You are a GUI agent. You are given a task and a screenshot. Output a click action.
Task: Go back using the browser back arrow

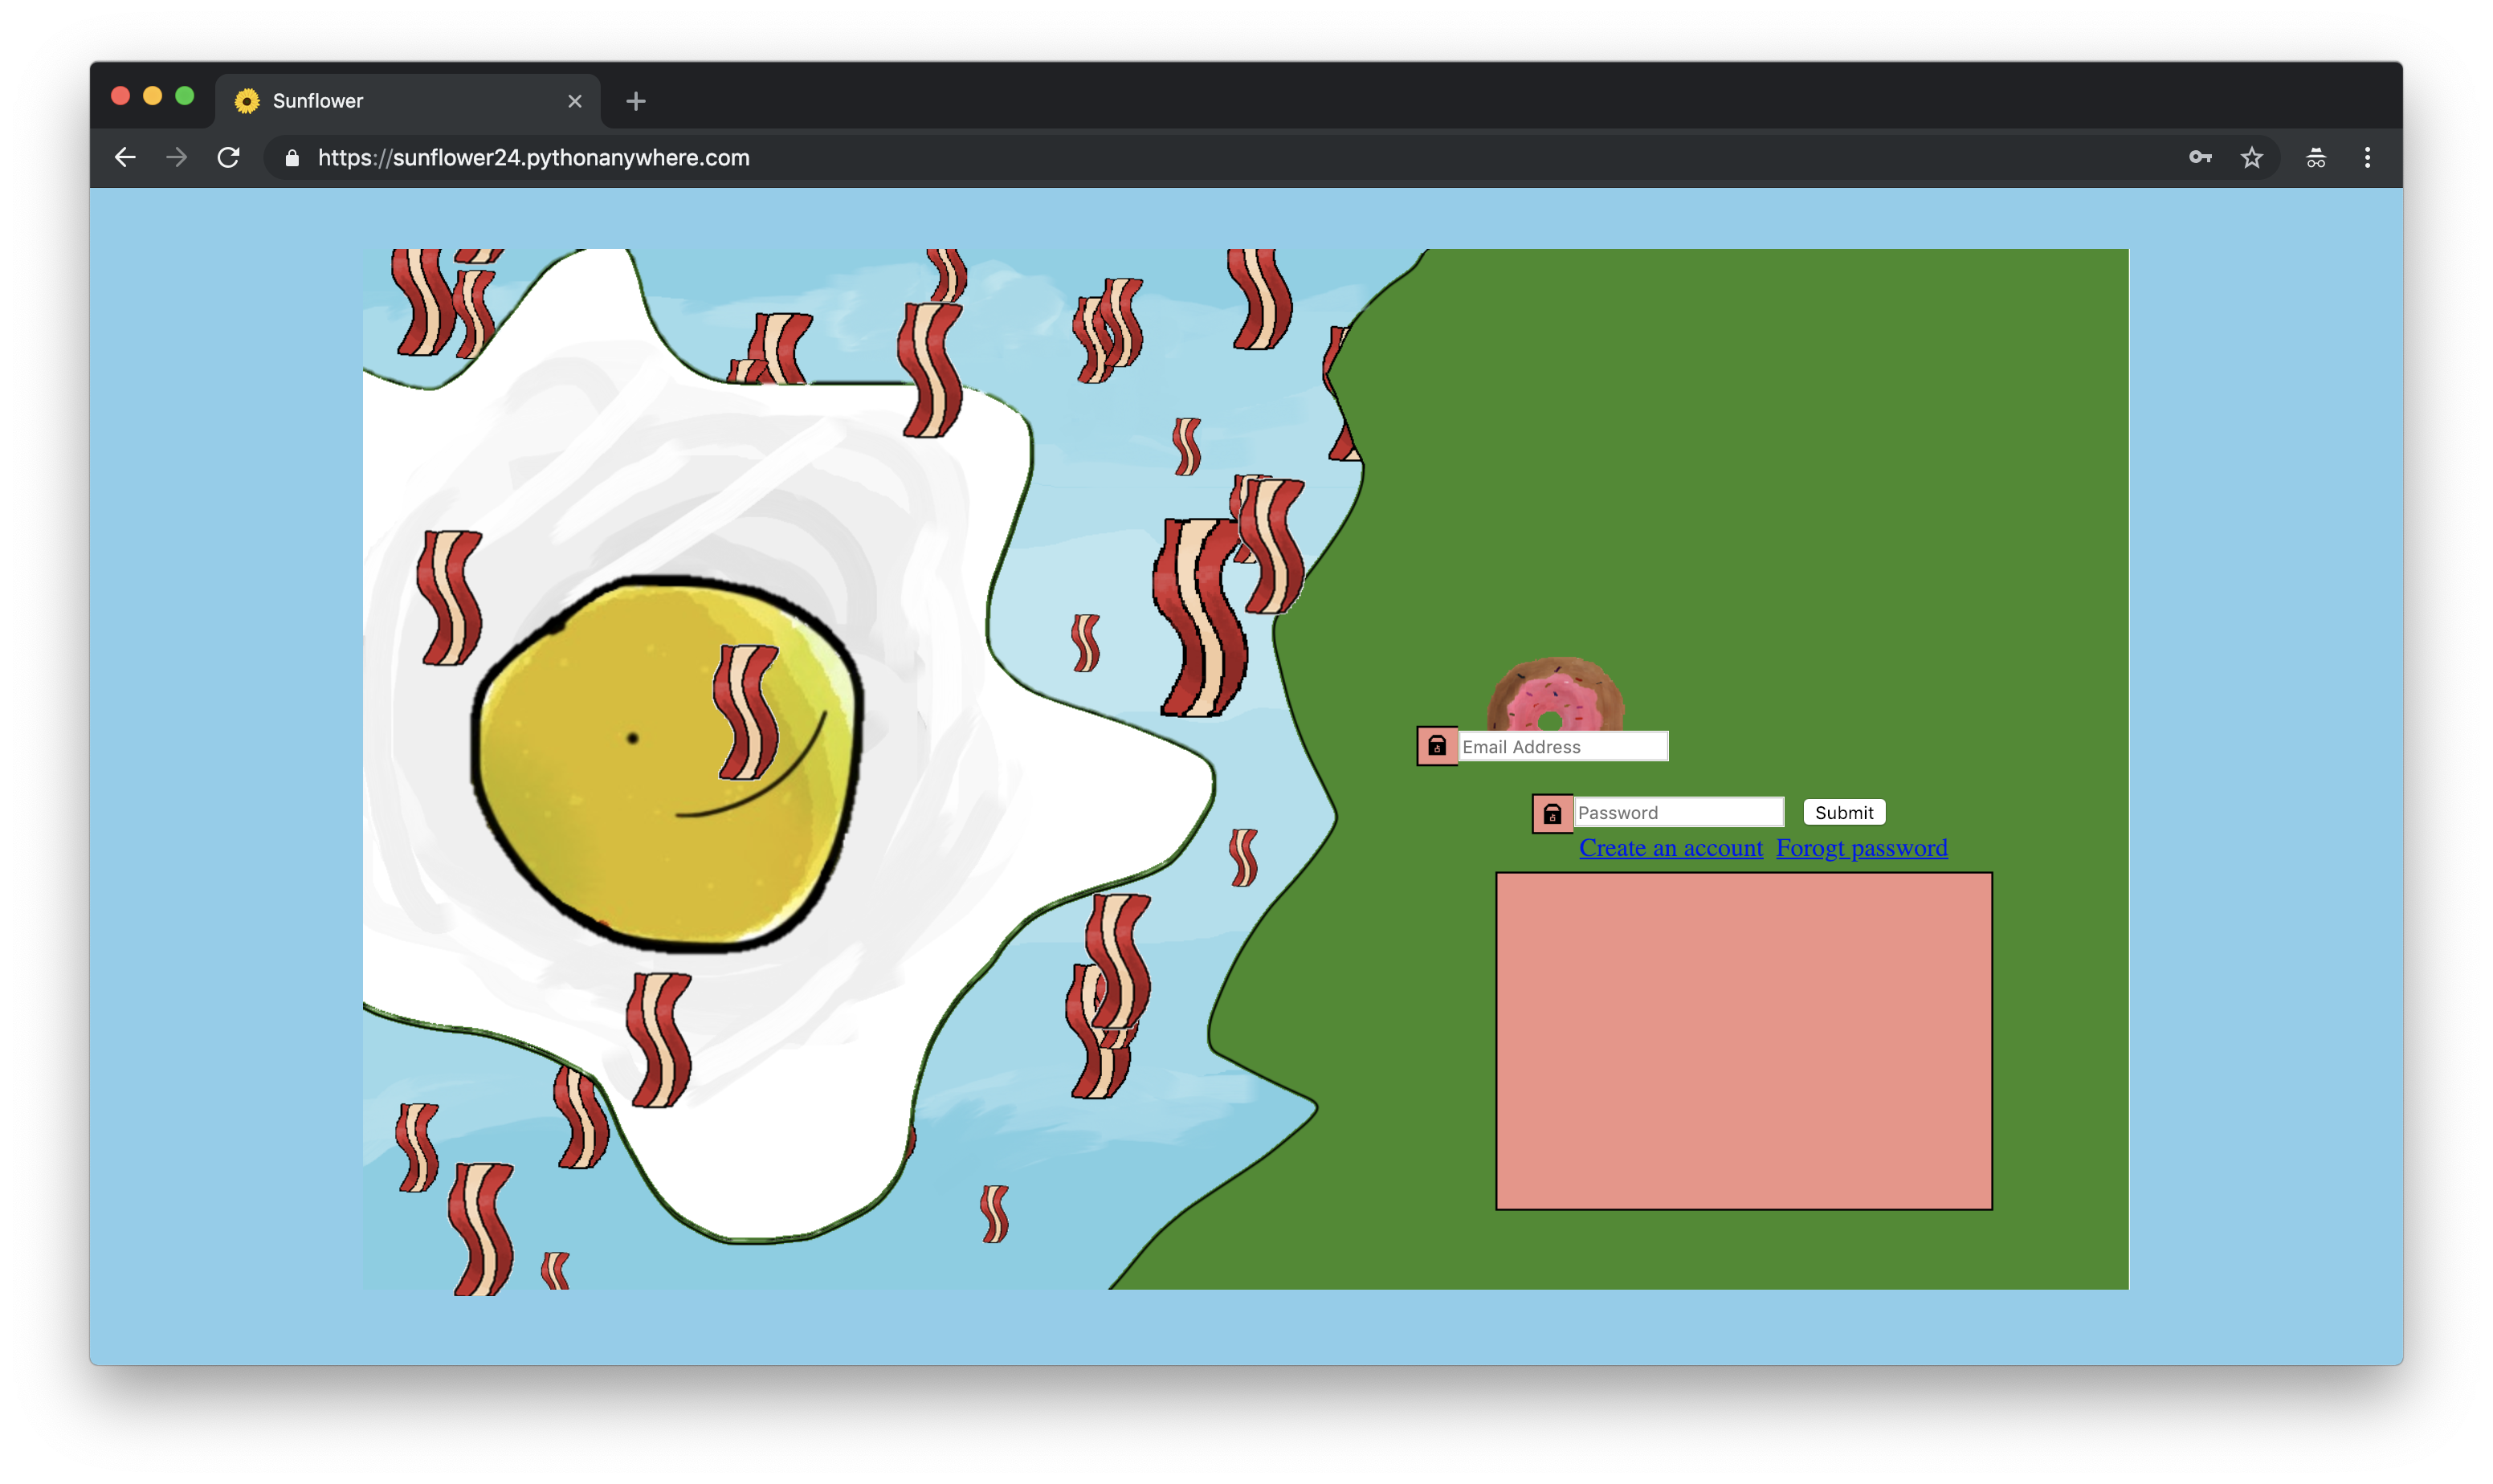coord(125,157)
